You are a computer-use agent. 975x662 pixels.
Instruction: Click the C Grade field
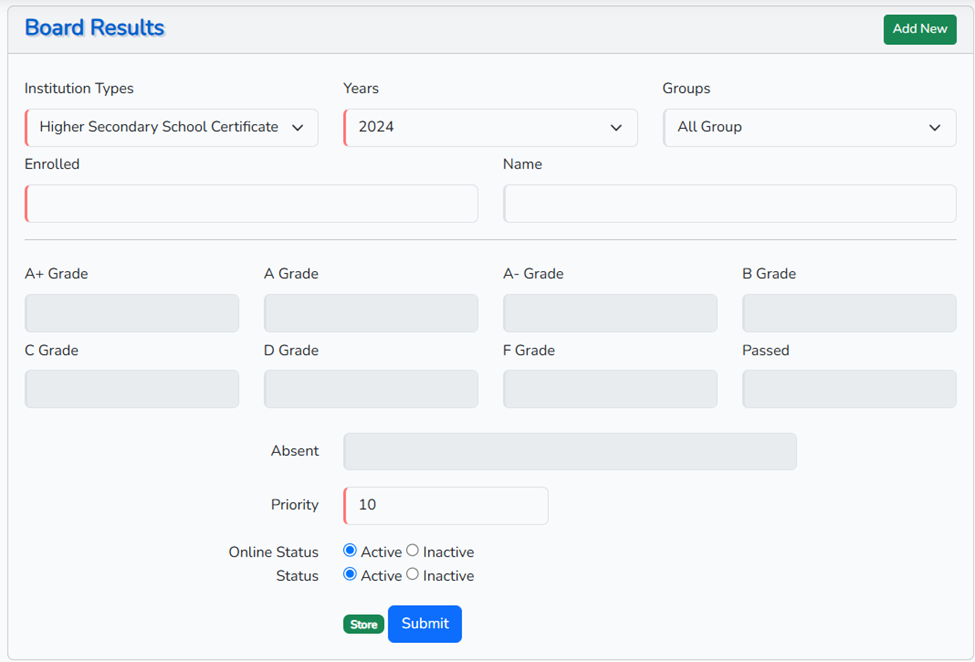(132, 389)
